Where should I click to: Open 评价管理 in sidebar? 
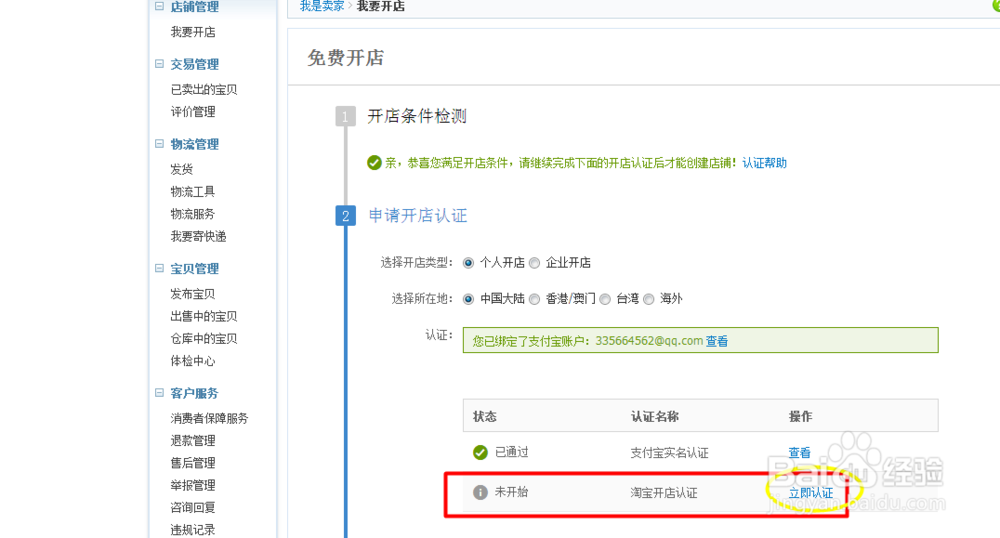(x=193, y=112)
